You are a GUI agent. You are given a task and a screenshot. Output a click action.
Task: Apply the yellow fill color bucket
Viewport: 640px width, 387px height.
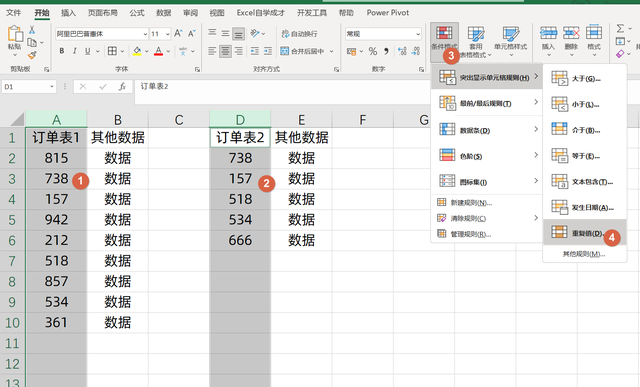tap(137, 51)
